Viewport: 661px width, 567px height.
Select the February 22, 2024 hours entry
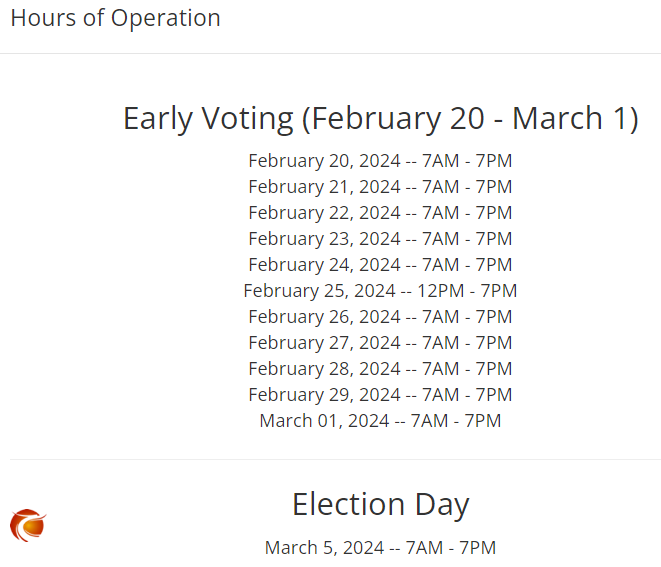tap(380, 213)
